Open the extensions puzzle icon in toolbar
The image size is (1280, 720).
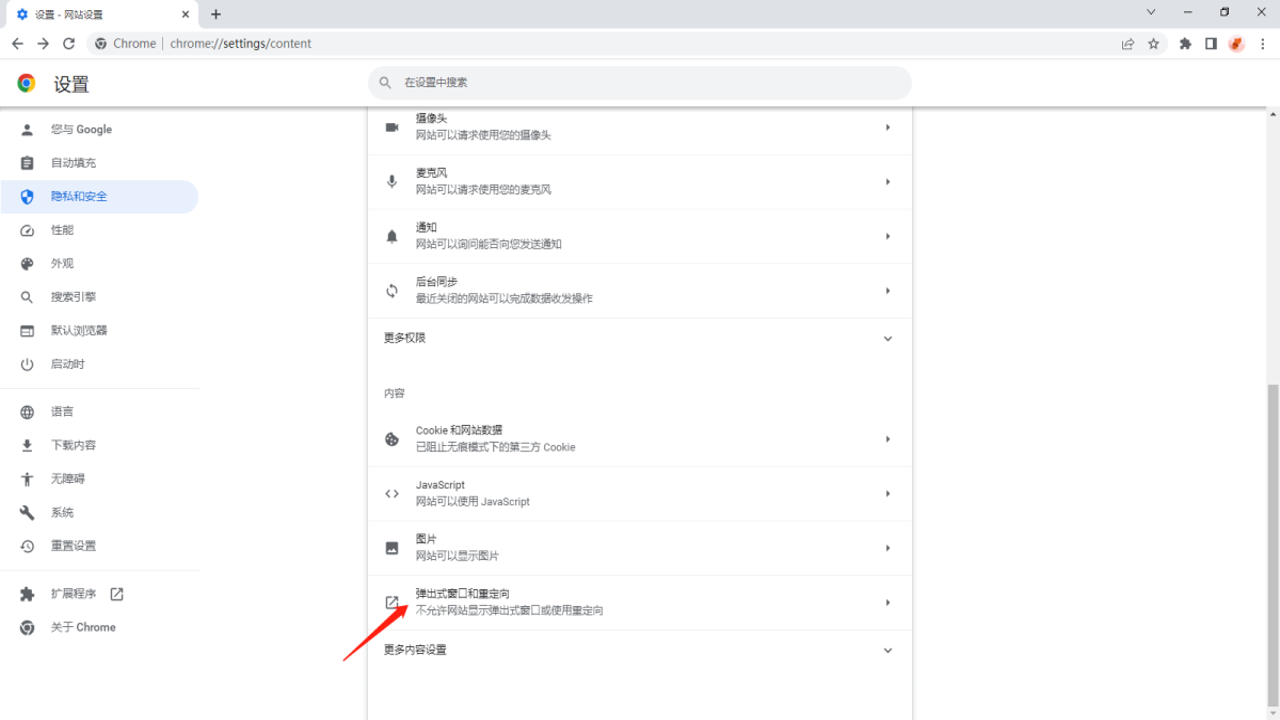pyautogui.click(x=1185, y=44)
